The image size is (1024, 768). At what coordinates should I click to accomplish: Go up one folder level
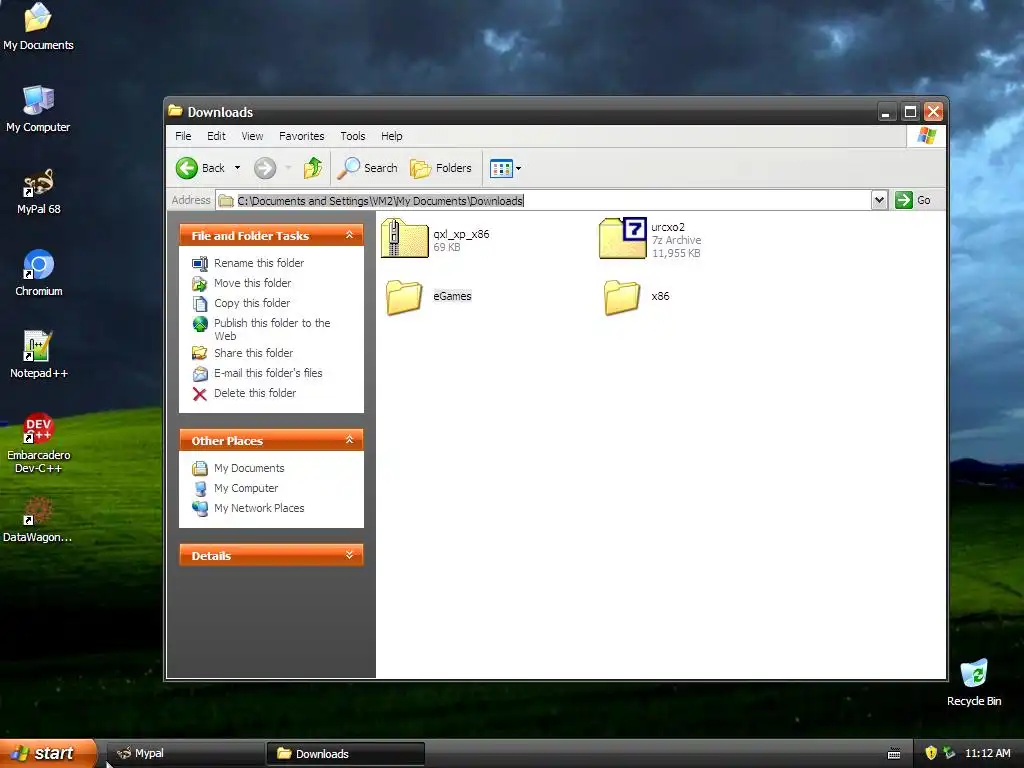[313, 168]
